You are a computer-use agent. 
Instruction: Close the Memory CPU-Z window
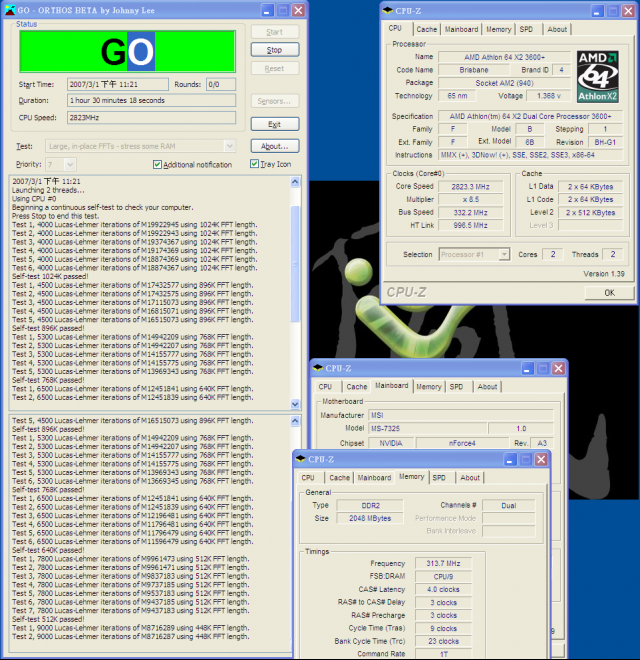click(541, 460)
